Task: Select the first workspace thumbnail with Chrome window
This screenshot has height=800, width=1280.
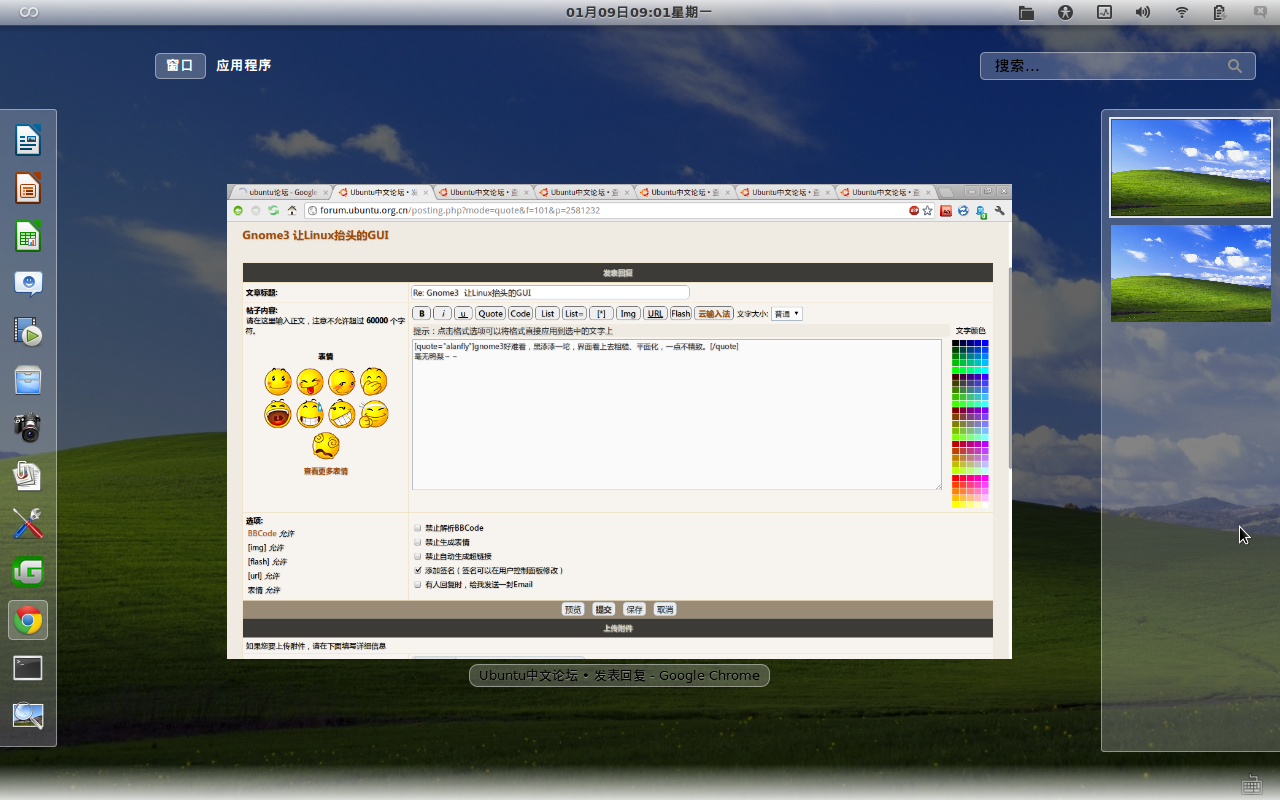Action: (x=1191, y=167)
